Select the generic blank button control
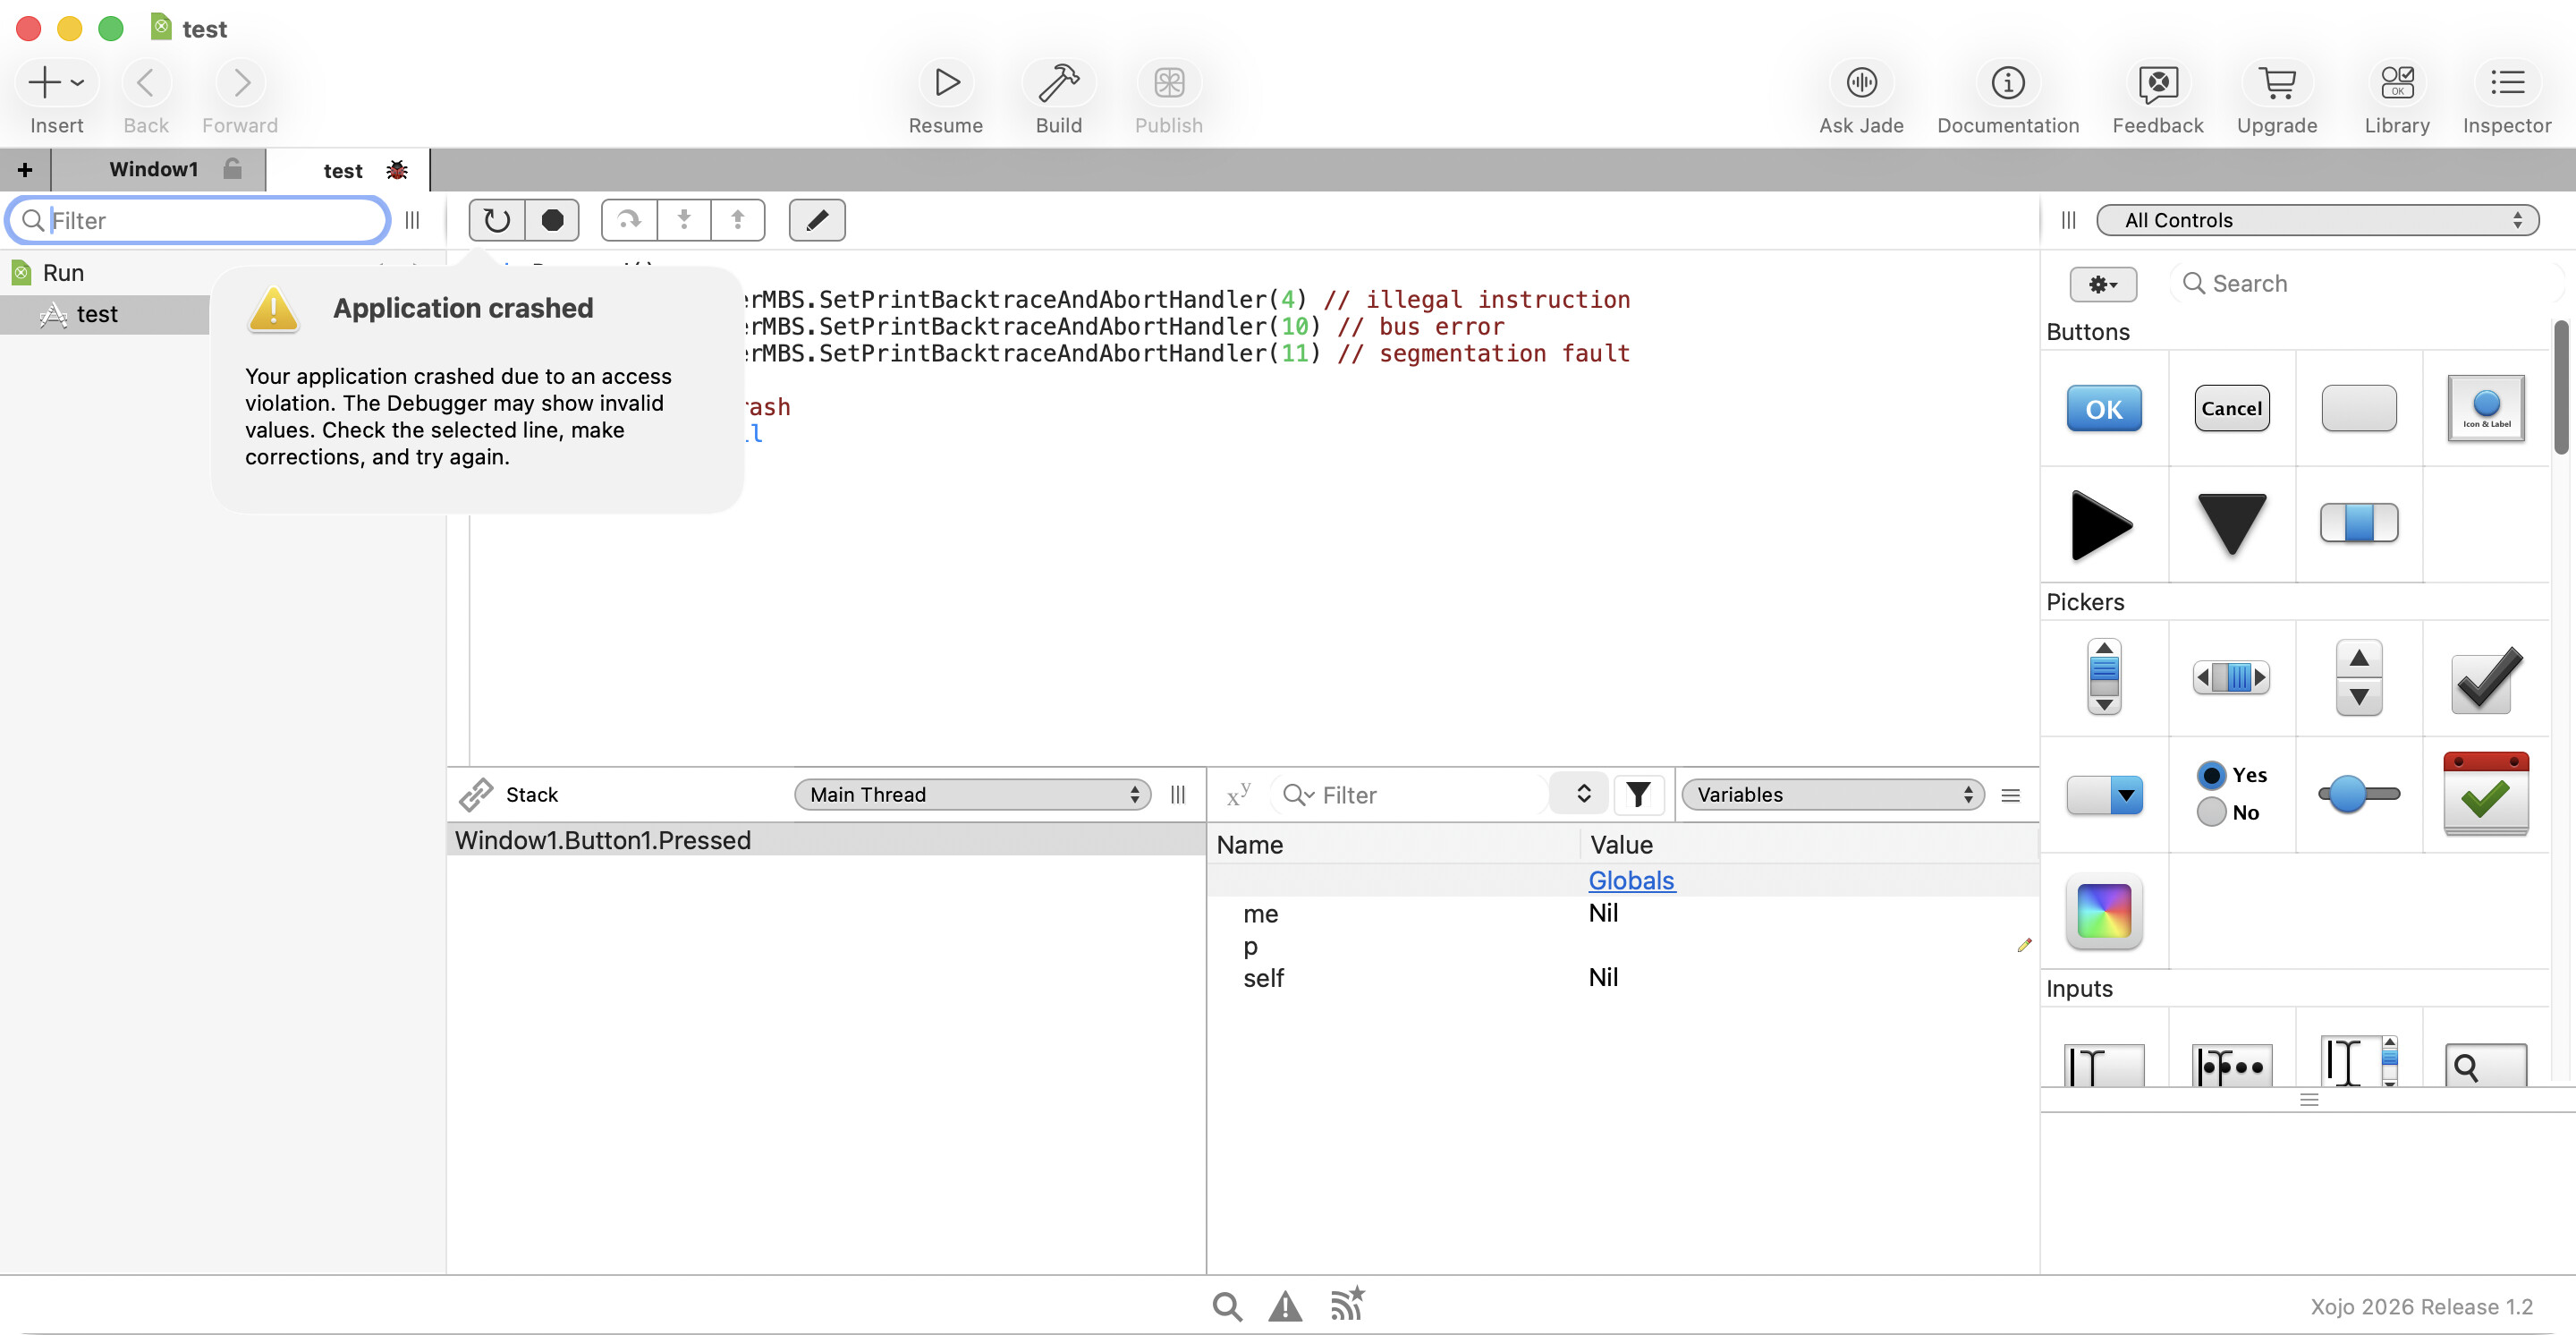This screenshot has width=2576, height=1335. [x=2358, y=408]
